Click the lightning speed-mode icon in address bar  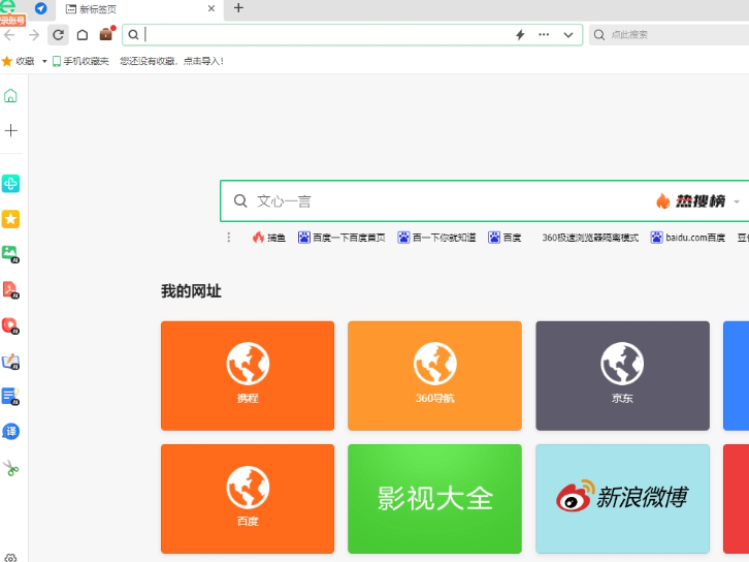(520, 34)
